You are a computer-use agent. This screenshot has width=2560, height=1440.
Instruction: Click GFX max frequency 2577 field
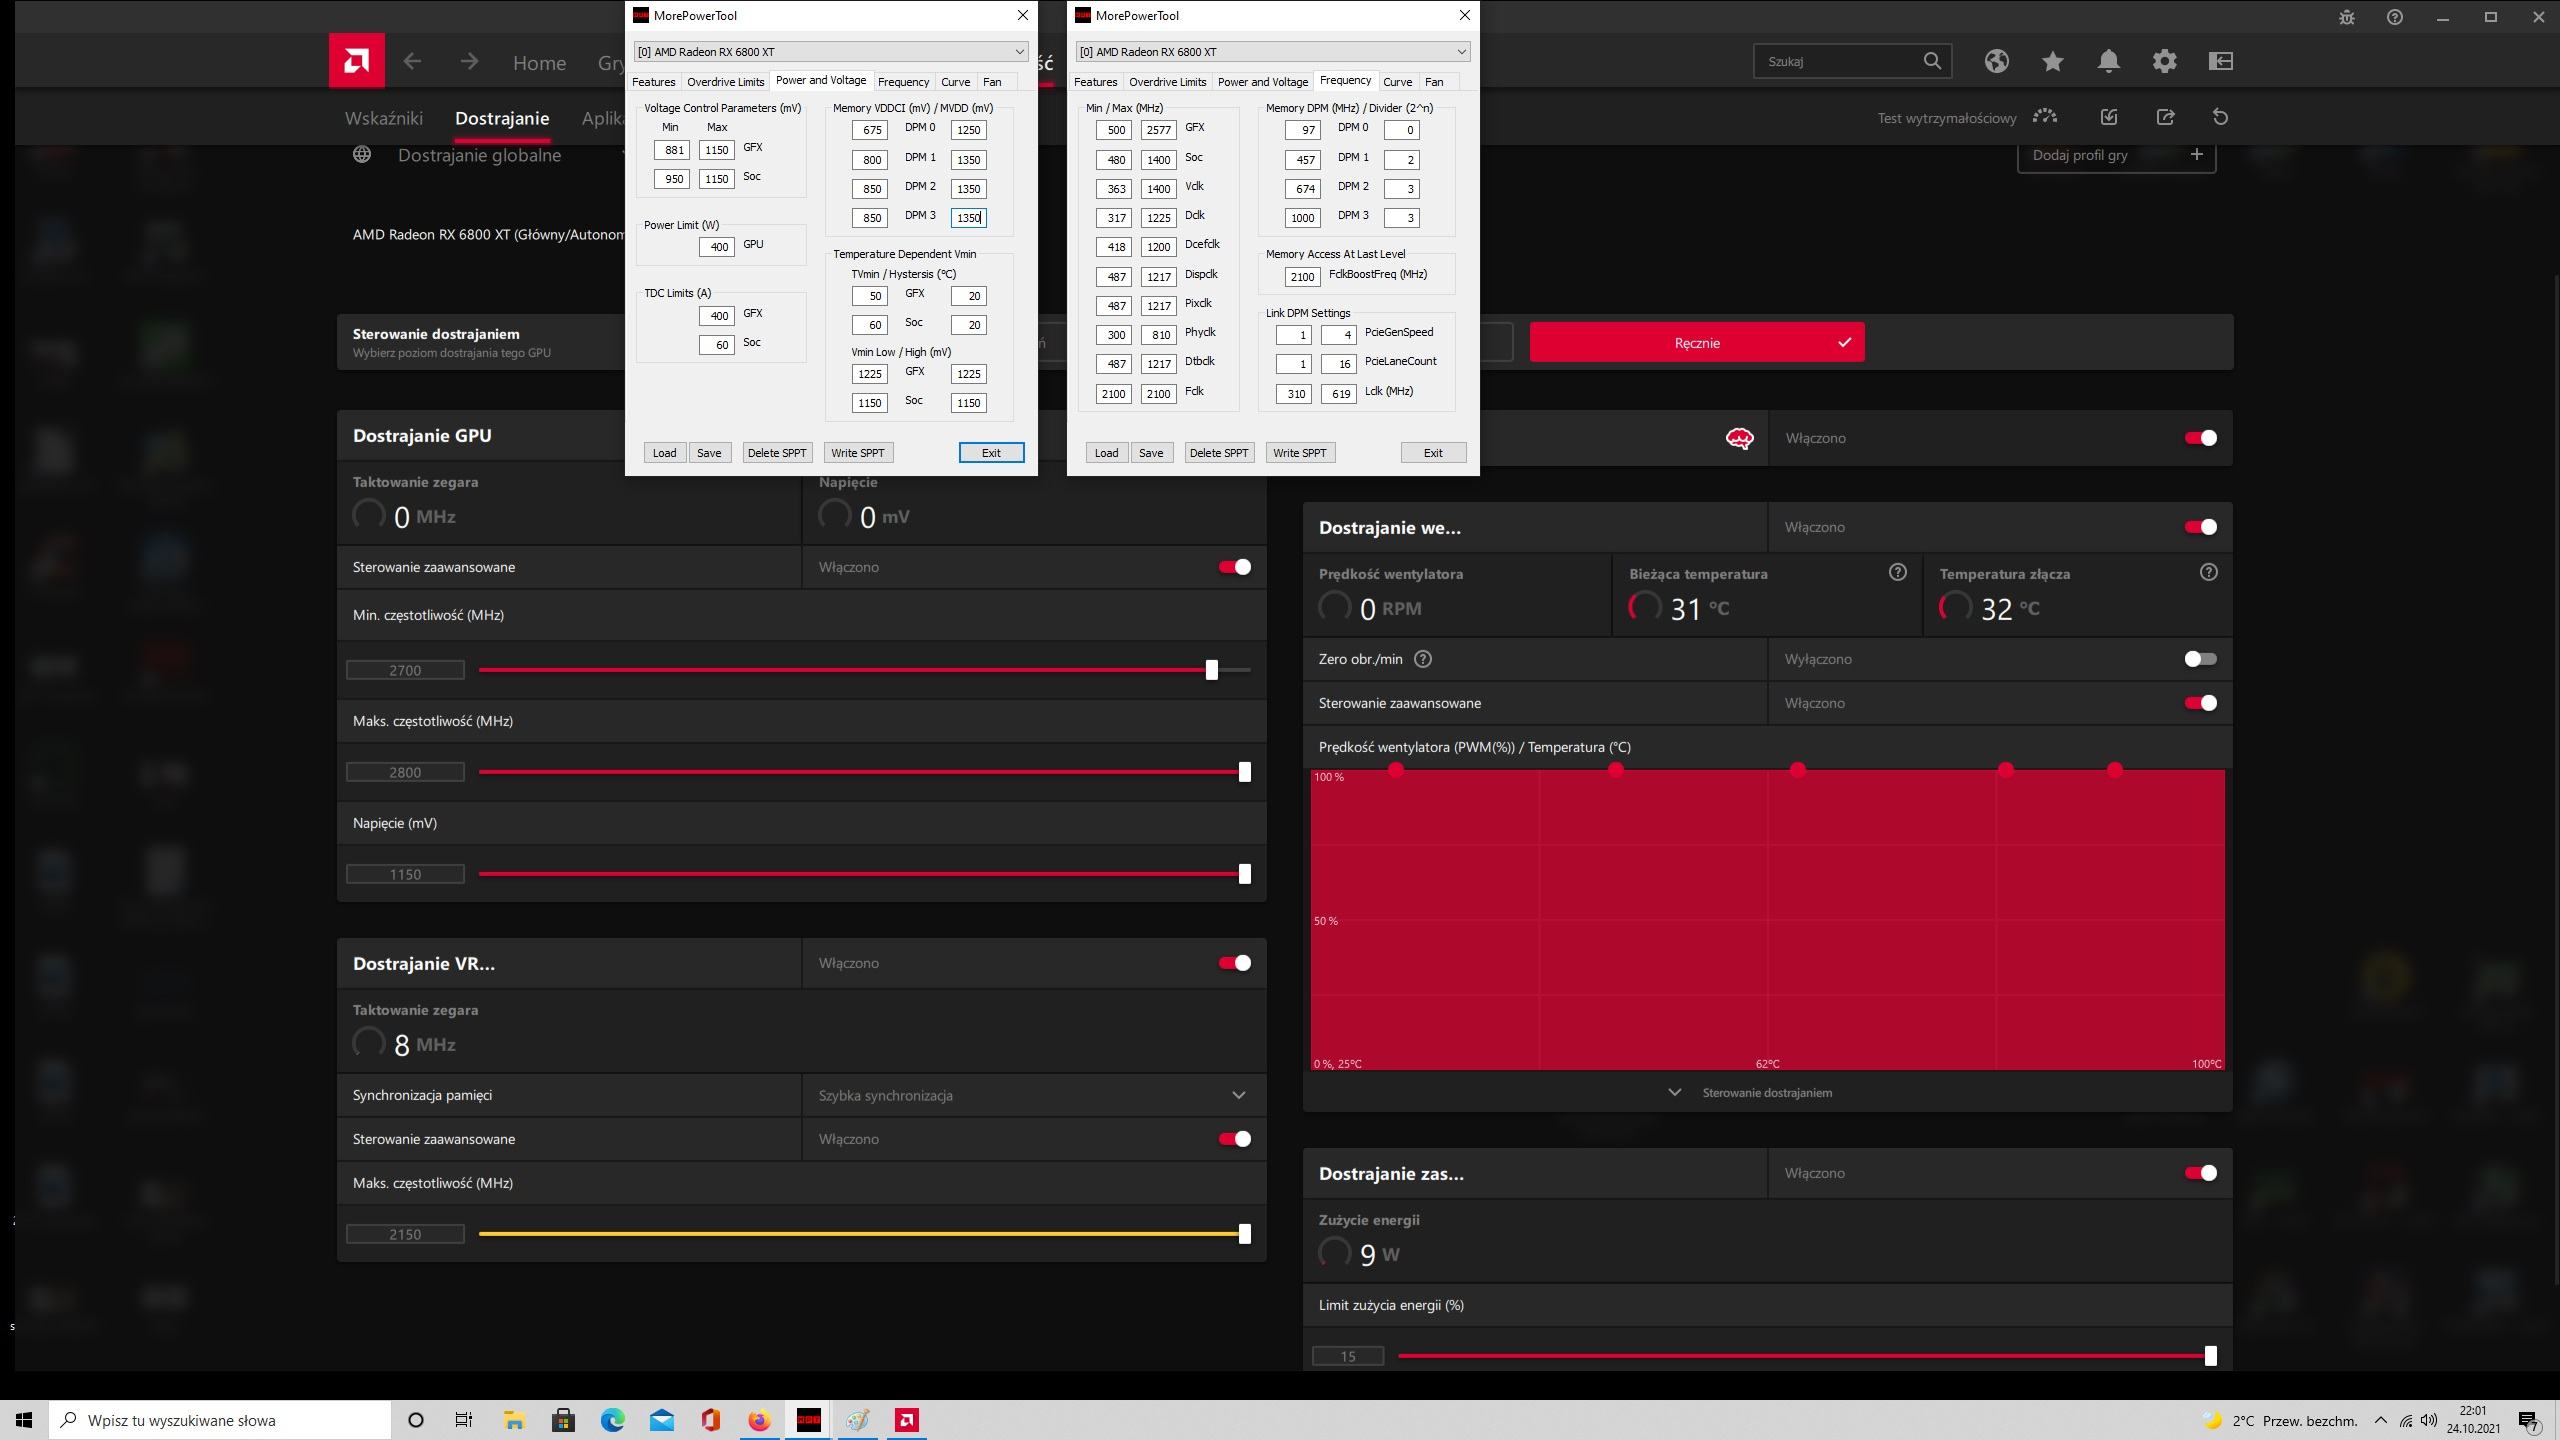click(1158, 130)
